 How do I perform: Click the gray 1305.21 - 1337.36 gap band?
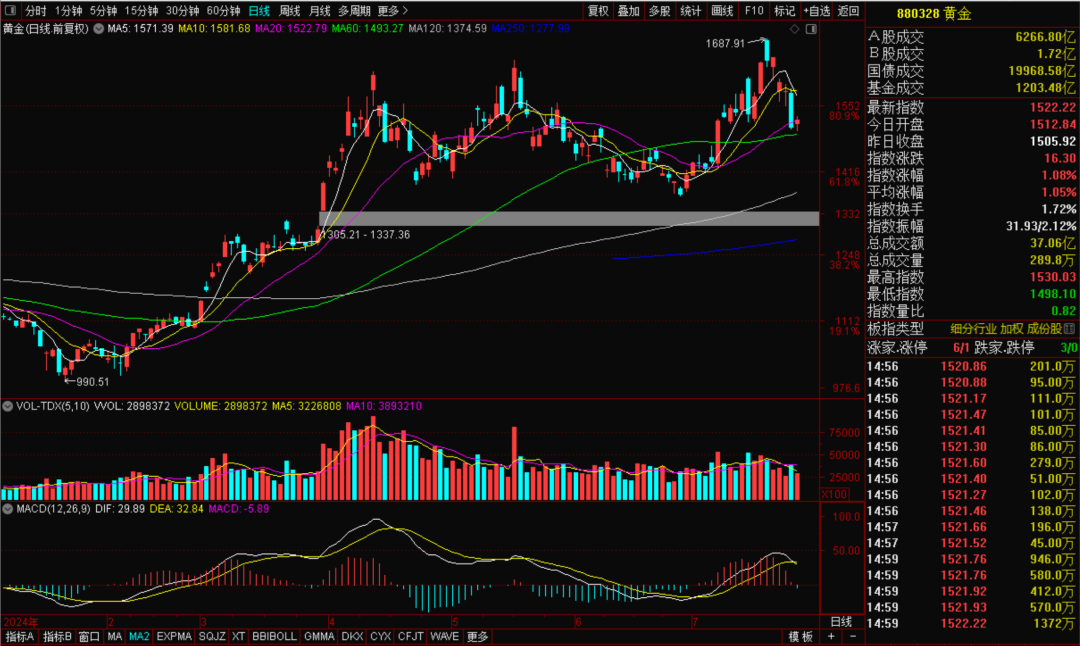coord(568,218)
